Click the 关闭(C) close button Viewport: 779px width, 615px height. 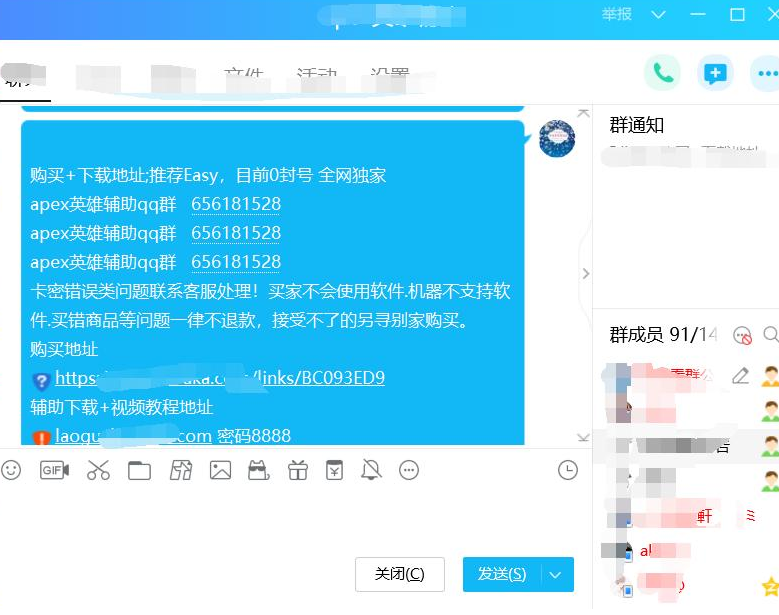click(399, 575)
